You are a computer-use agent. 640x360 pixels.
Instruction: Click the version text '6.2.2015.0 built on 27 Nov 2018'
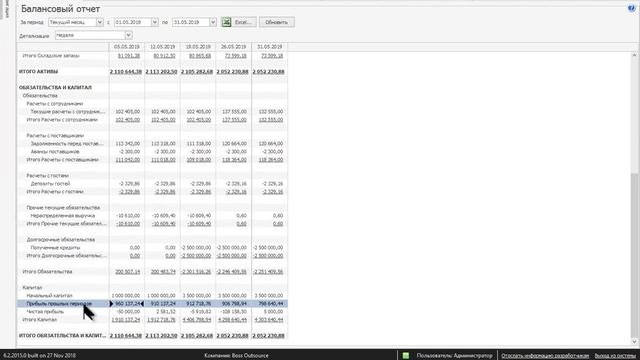pos(39,356)
